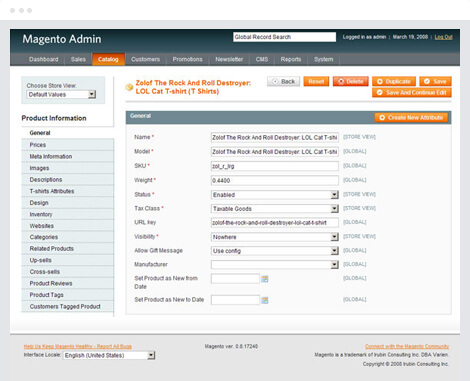Open the Choose Store View dropdown
This screenshot has height=381, width=470.
[61, 95]
